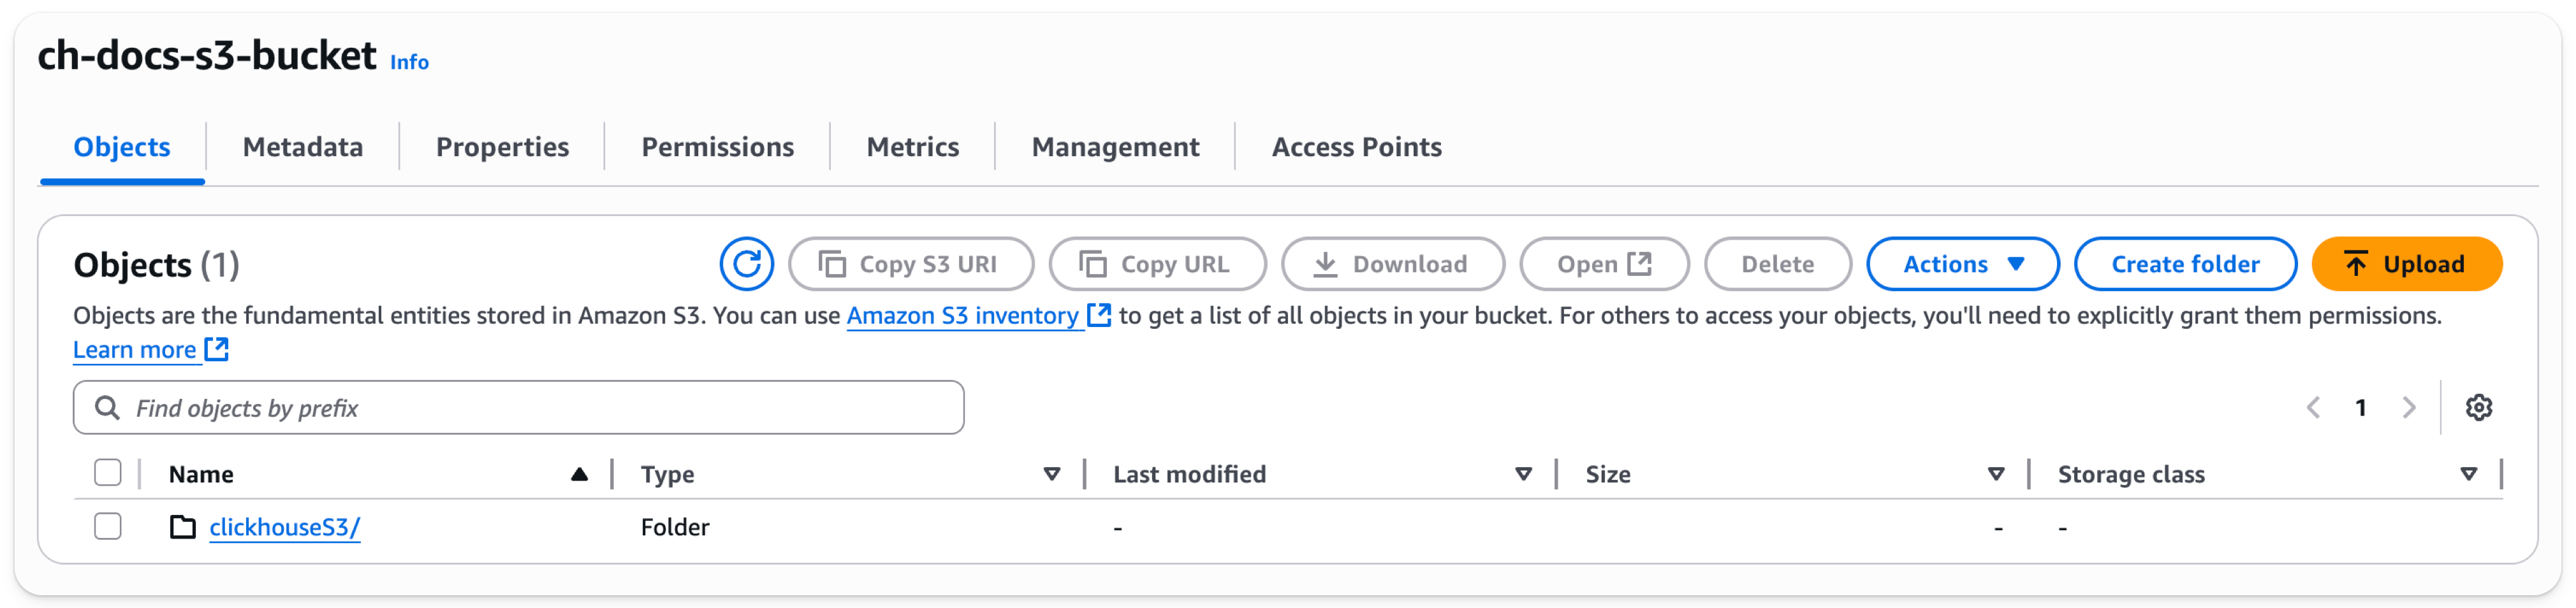The width and height of the screenshot is (2576, 608).
Task: Open the Type column filter dropdown
Action: (1051, 474)
